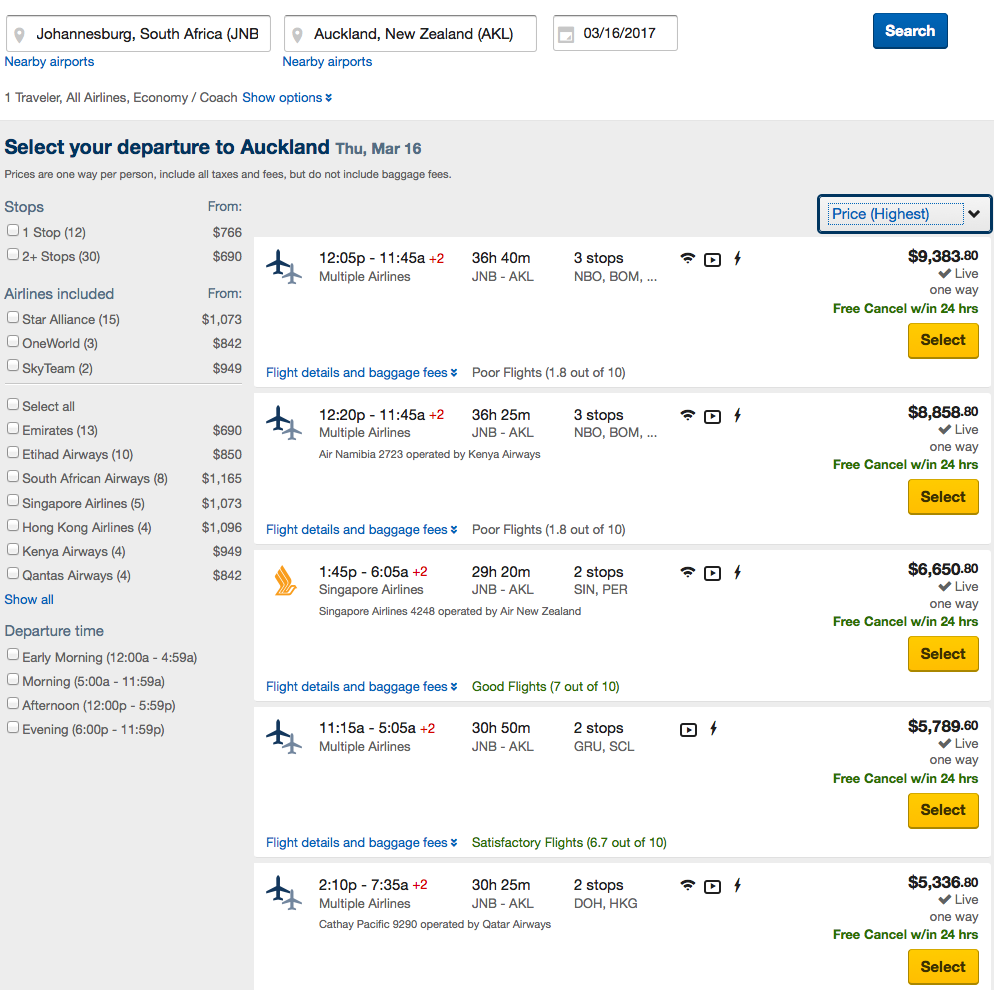This screenshot has height=990, width=994.
Task: Click power outlet icon on $8,858.80 flight
Action: pyautogui.click(x=737, y=416)
